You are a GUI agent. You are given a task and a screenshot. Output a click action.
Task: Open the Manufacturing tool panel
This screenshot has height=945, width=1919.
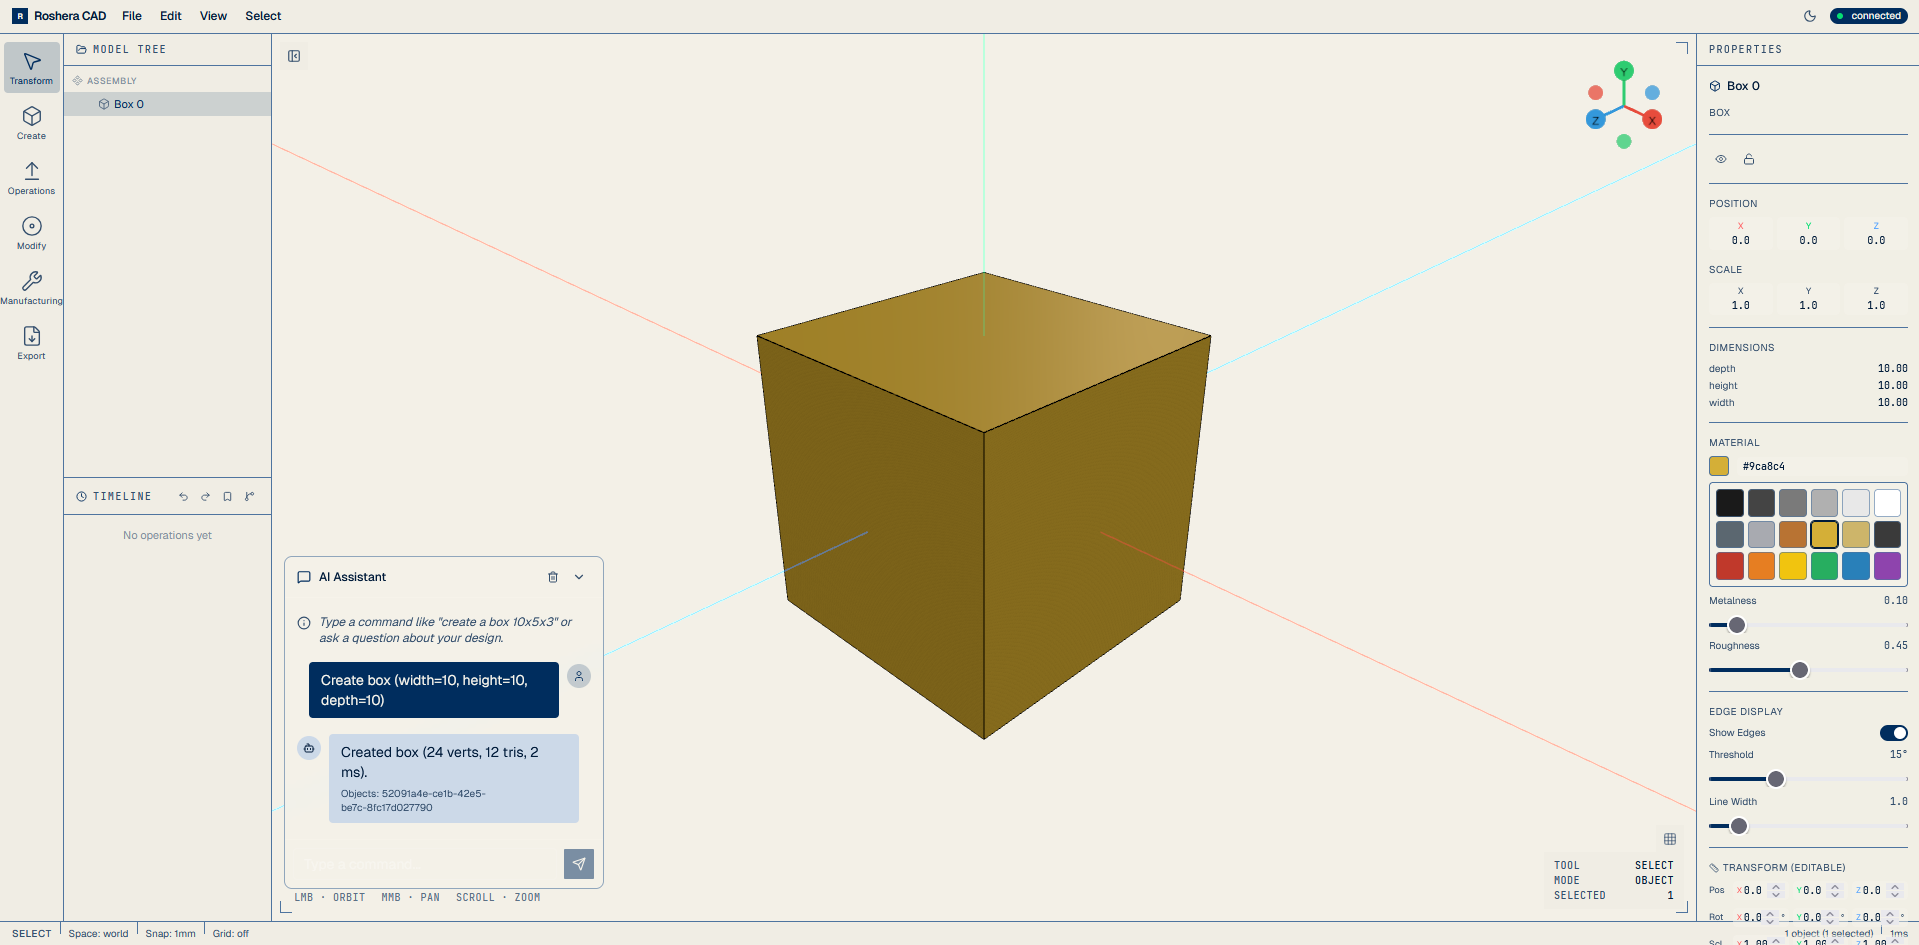tap(32, 287)
